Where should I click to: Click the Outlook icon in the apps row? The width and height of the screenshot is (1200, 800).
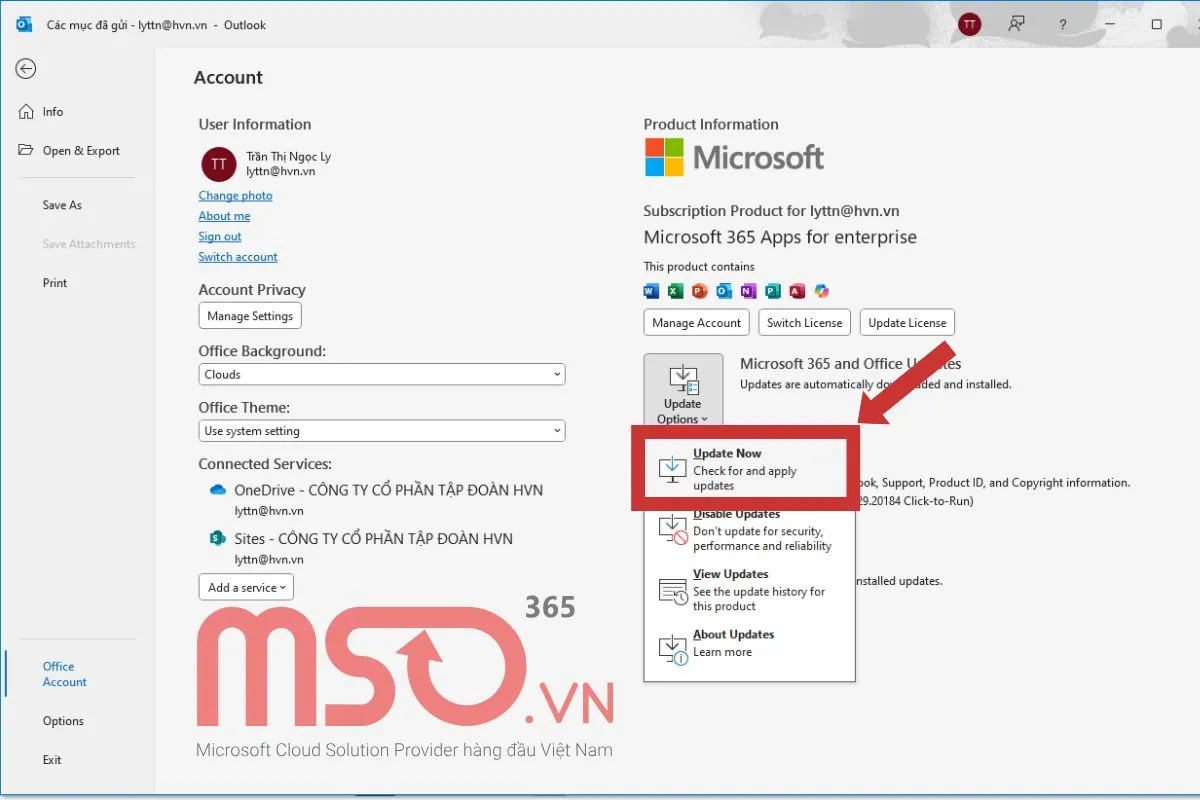tap(723, 290)
